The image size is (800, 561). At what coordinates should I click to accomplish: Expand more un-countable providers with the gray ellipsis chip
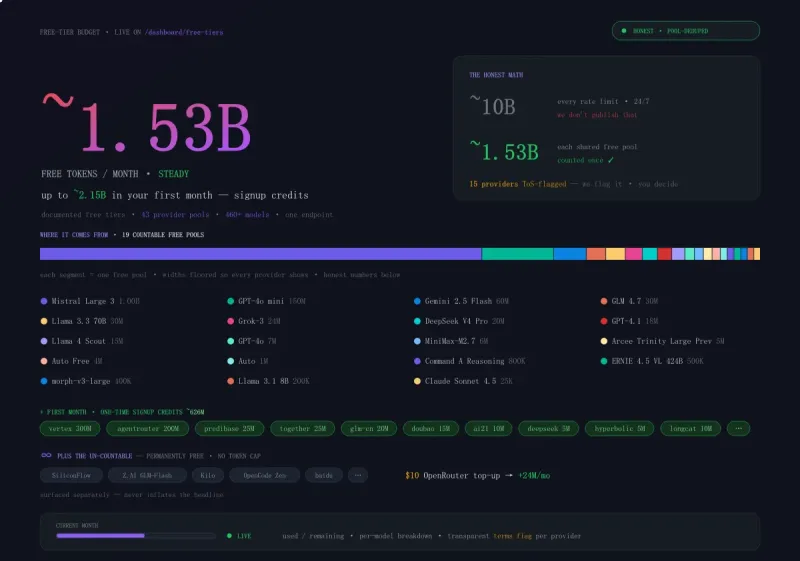[x=358, y=475]
